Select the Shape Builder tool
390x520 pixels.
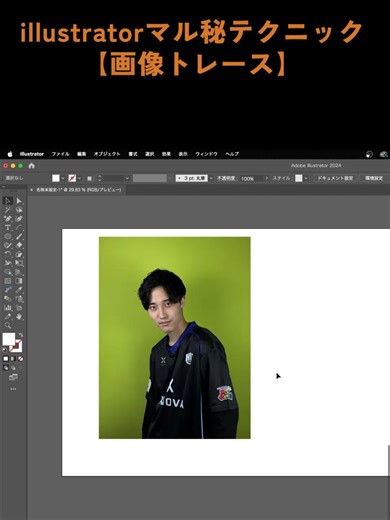point(8,272)
